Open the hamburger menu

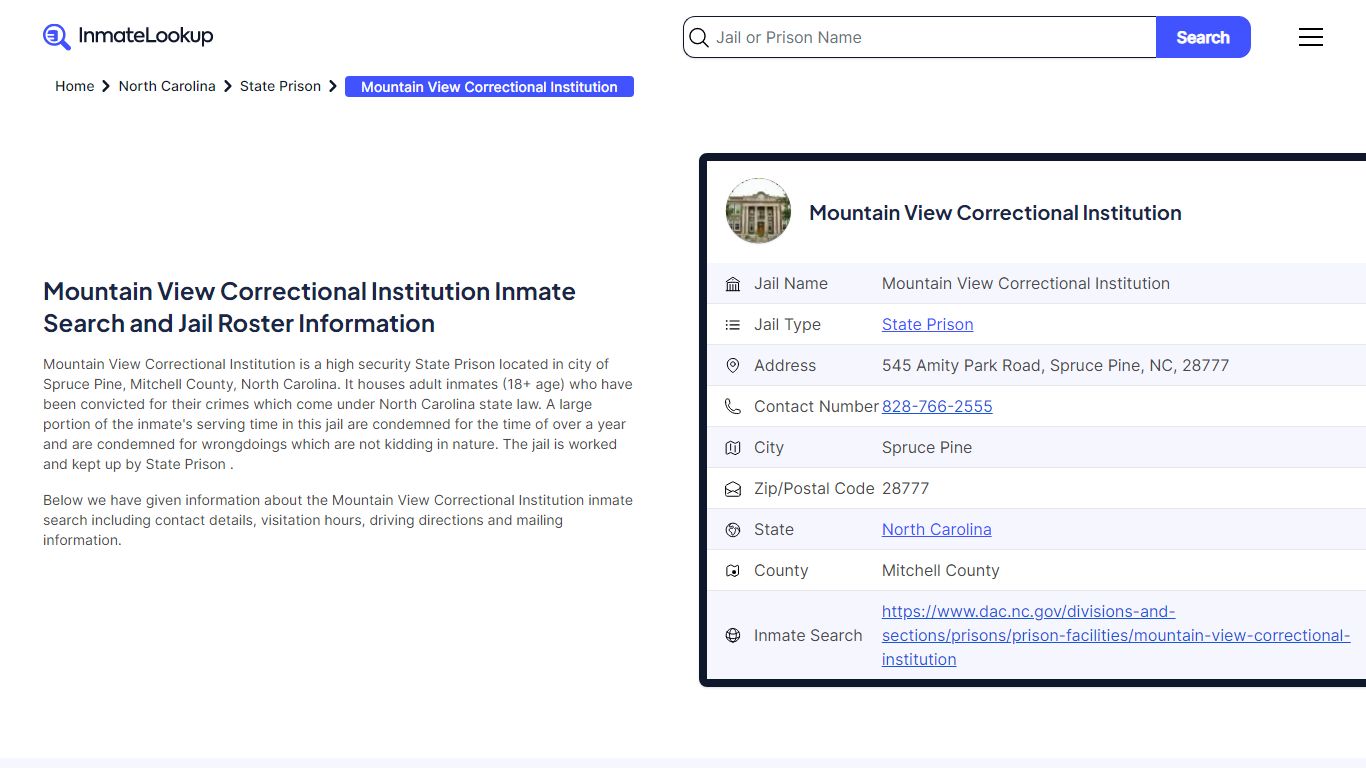tap(1310, 37)
